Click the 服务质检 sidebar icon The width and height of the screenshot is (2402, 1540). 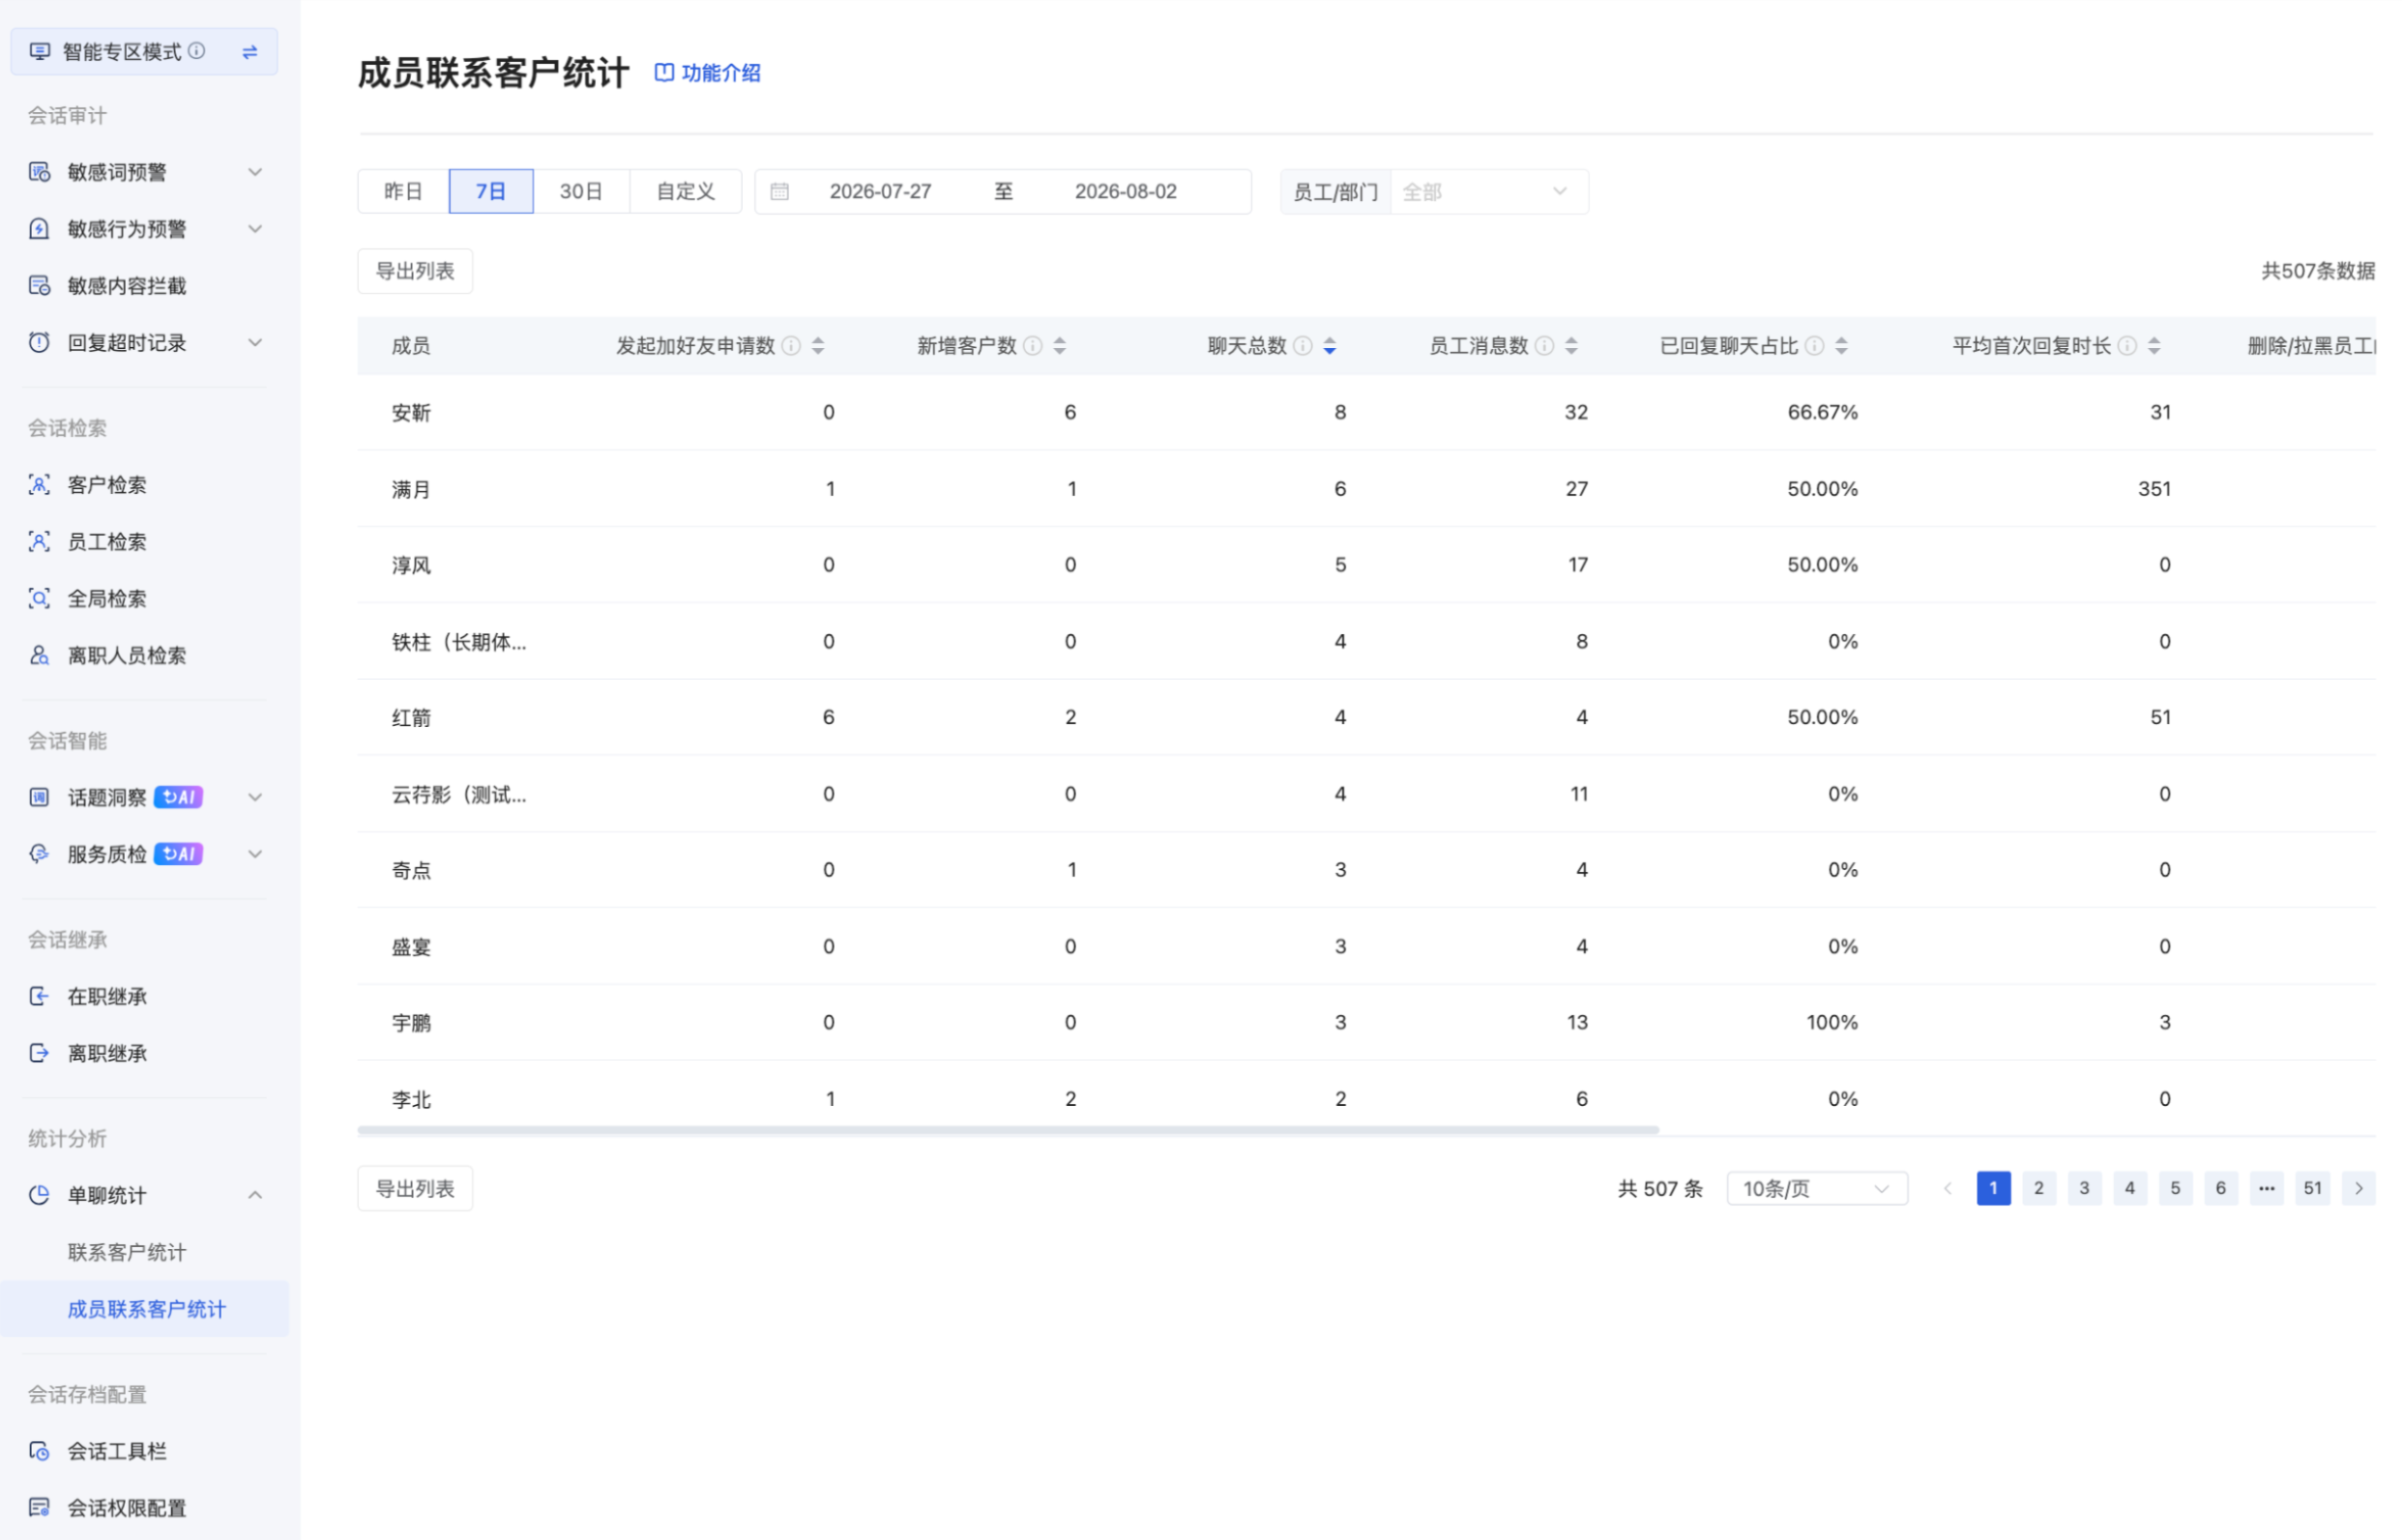(x=39, y=855)
